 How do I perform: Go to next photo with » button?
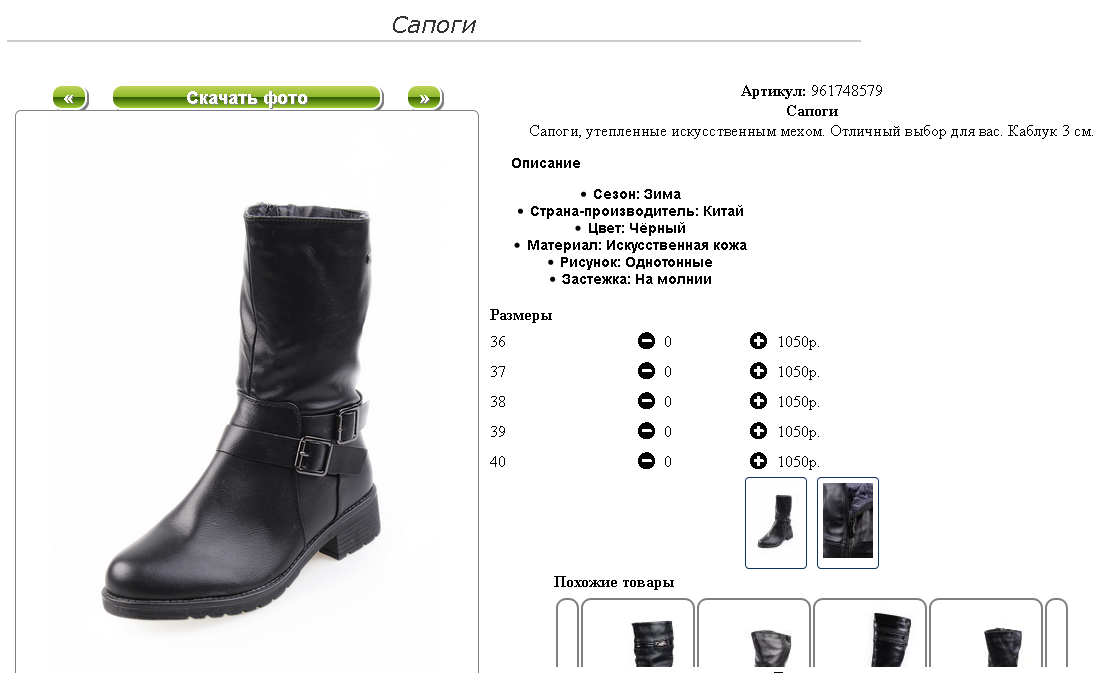click(x=425, y=98)
